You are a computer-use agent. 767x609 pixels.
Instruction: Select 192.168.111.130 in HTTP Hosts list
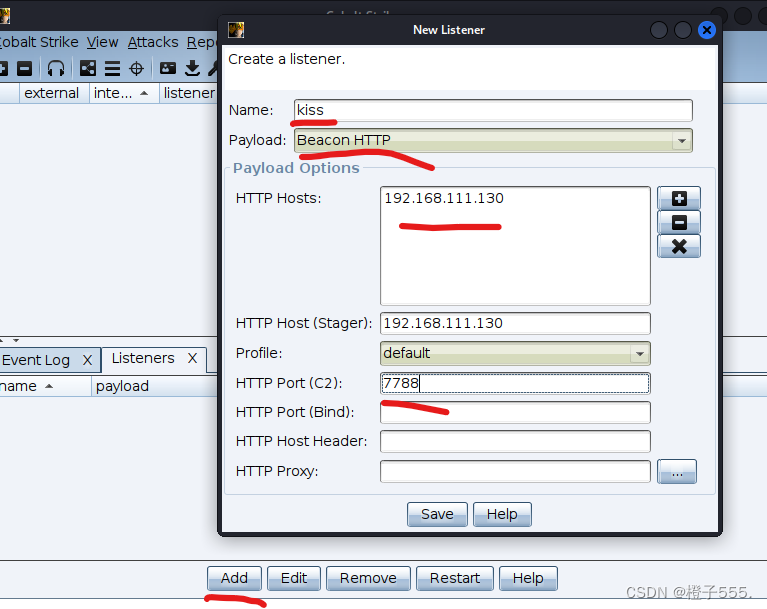pos(444,198)
